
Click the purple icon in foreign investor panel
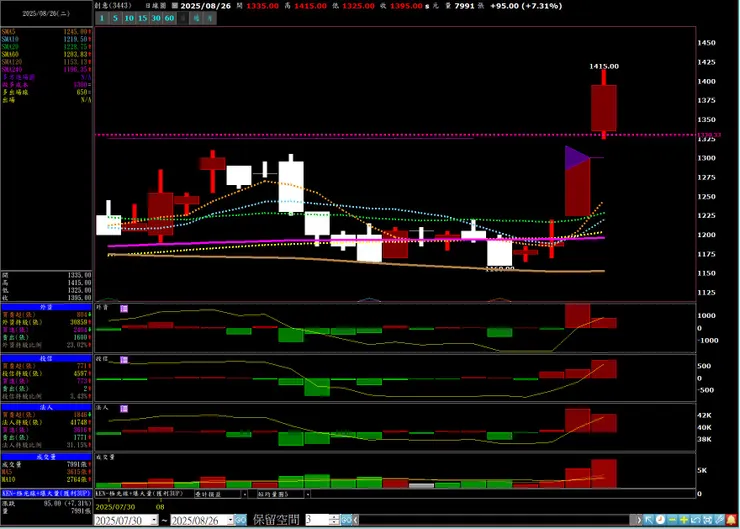pyautogui.click(x=124, y=309)
